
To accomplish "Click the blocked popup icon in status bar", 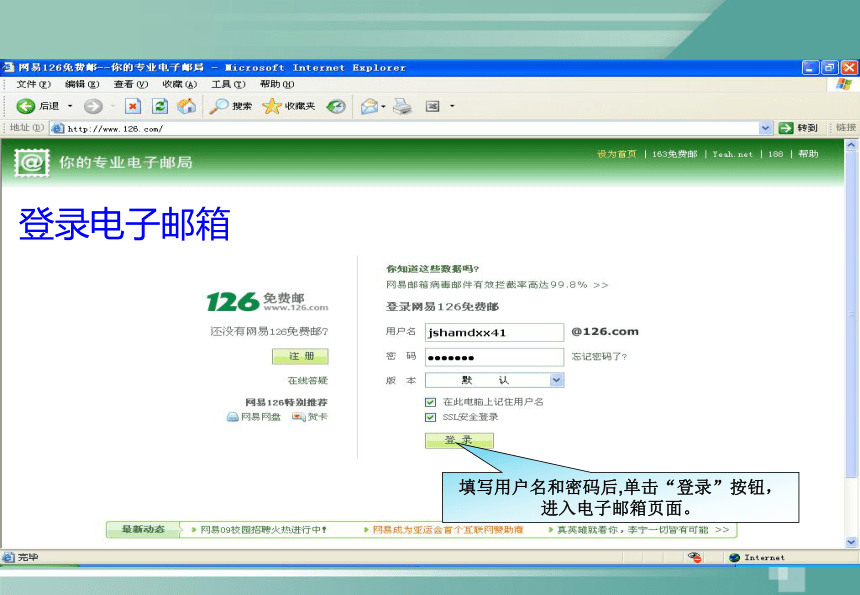I will coord(694,557).
